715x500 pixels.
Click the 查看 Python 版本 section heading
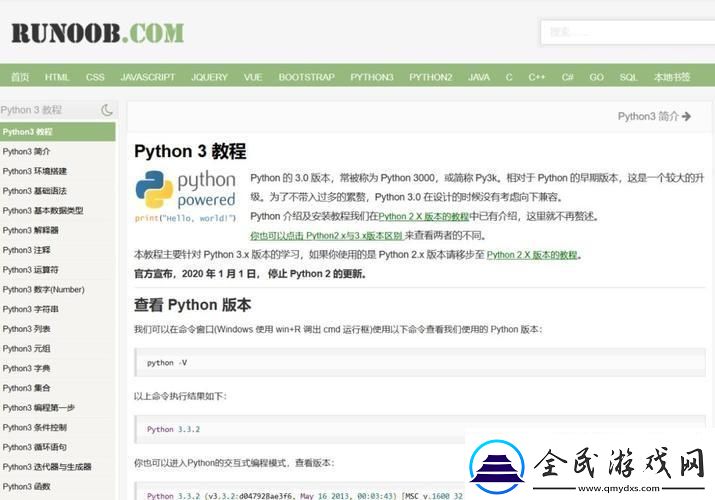tap(192, 304)
